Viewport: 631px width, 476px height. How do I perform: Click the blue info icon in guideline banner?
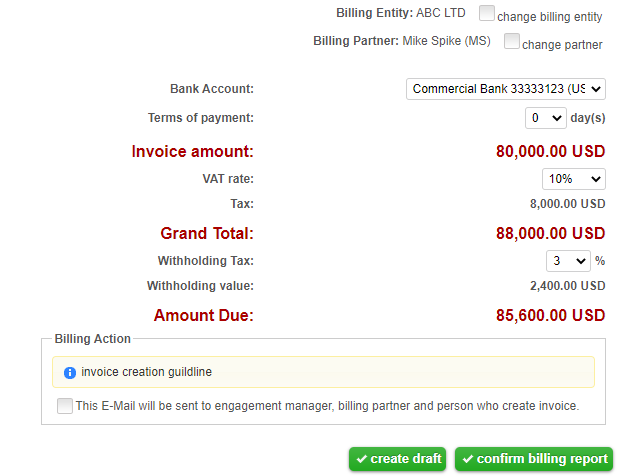(70, 373)
